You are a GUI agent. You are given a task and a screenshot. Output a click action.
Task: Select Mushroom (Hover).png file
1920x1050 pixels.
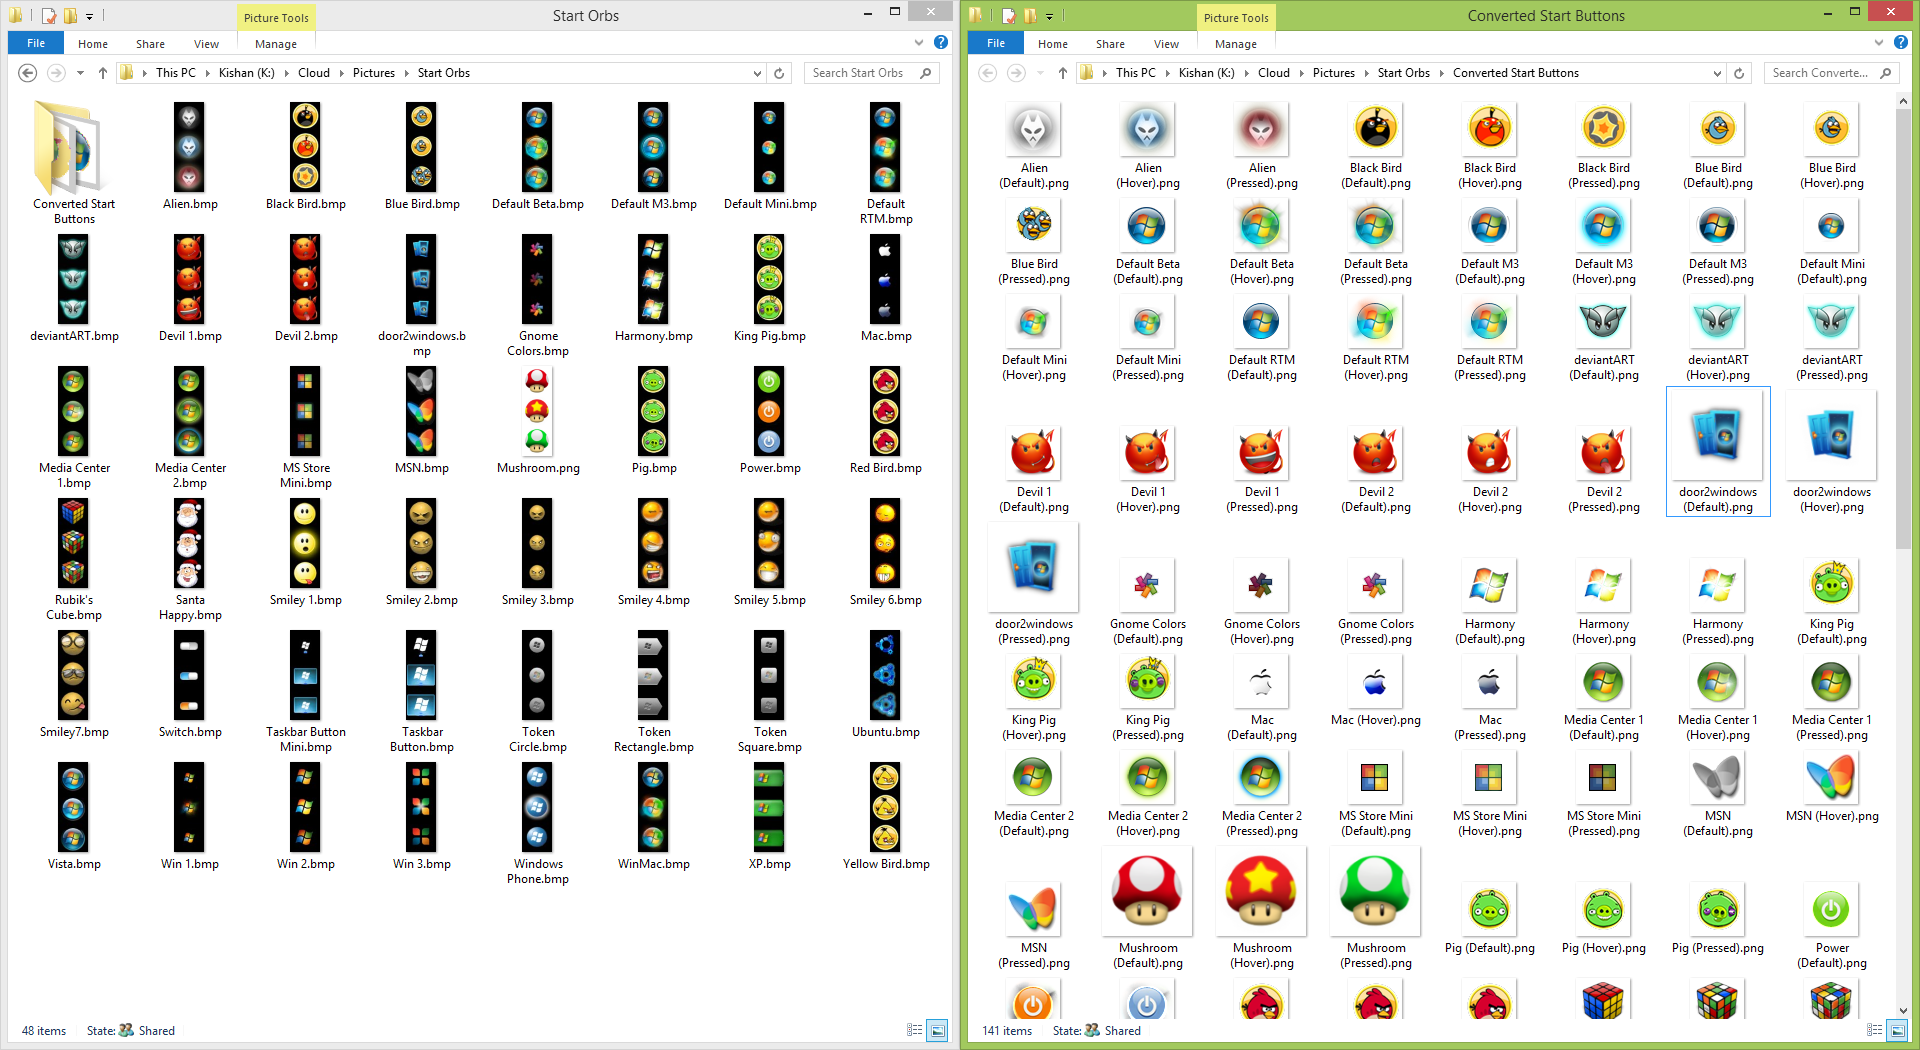[x=1262, y=909]
